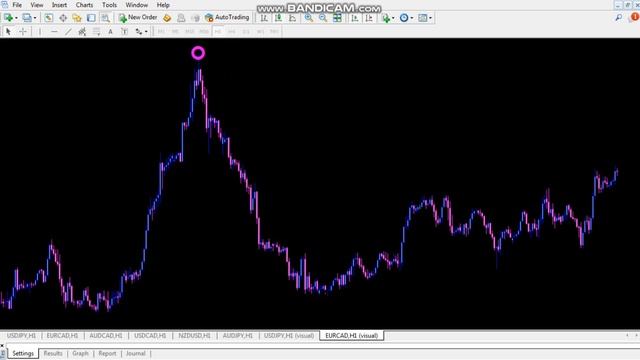Click the New Order button
This screenshot has height=360, width=640.
(x=138, y=18)
